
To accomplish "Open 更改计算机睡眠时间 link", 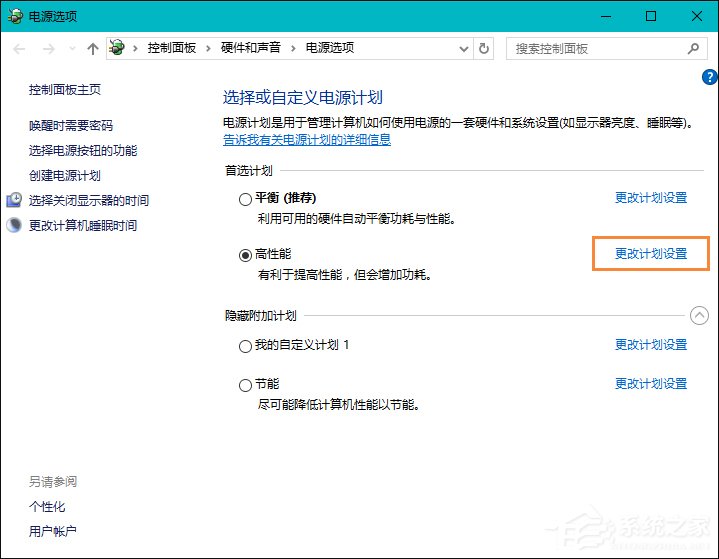I will [83, 225].
